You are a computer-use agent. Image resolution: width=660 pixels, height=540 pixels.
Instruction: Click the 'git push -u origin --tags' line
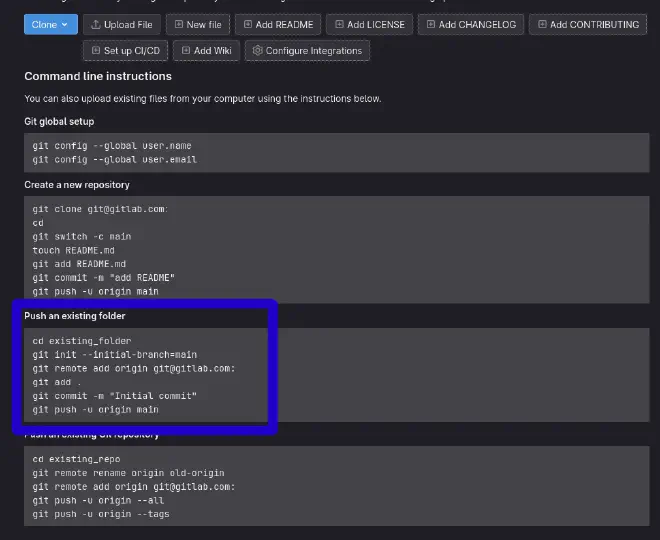click(101, 514)
